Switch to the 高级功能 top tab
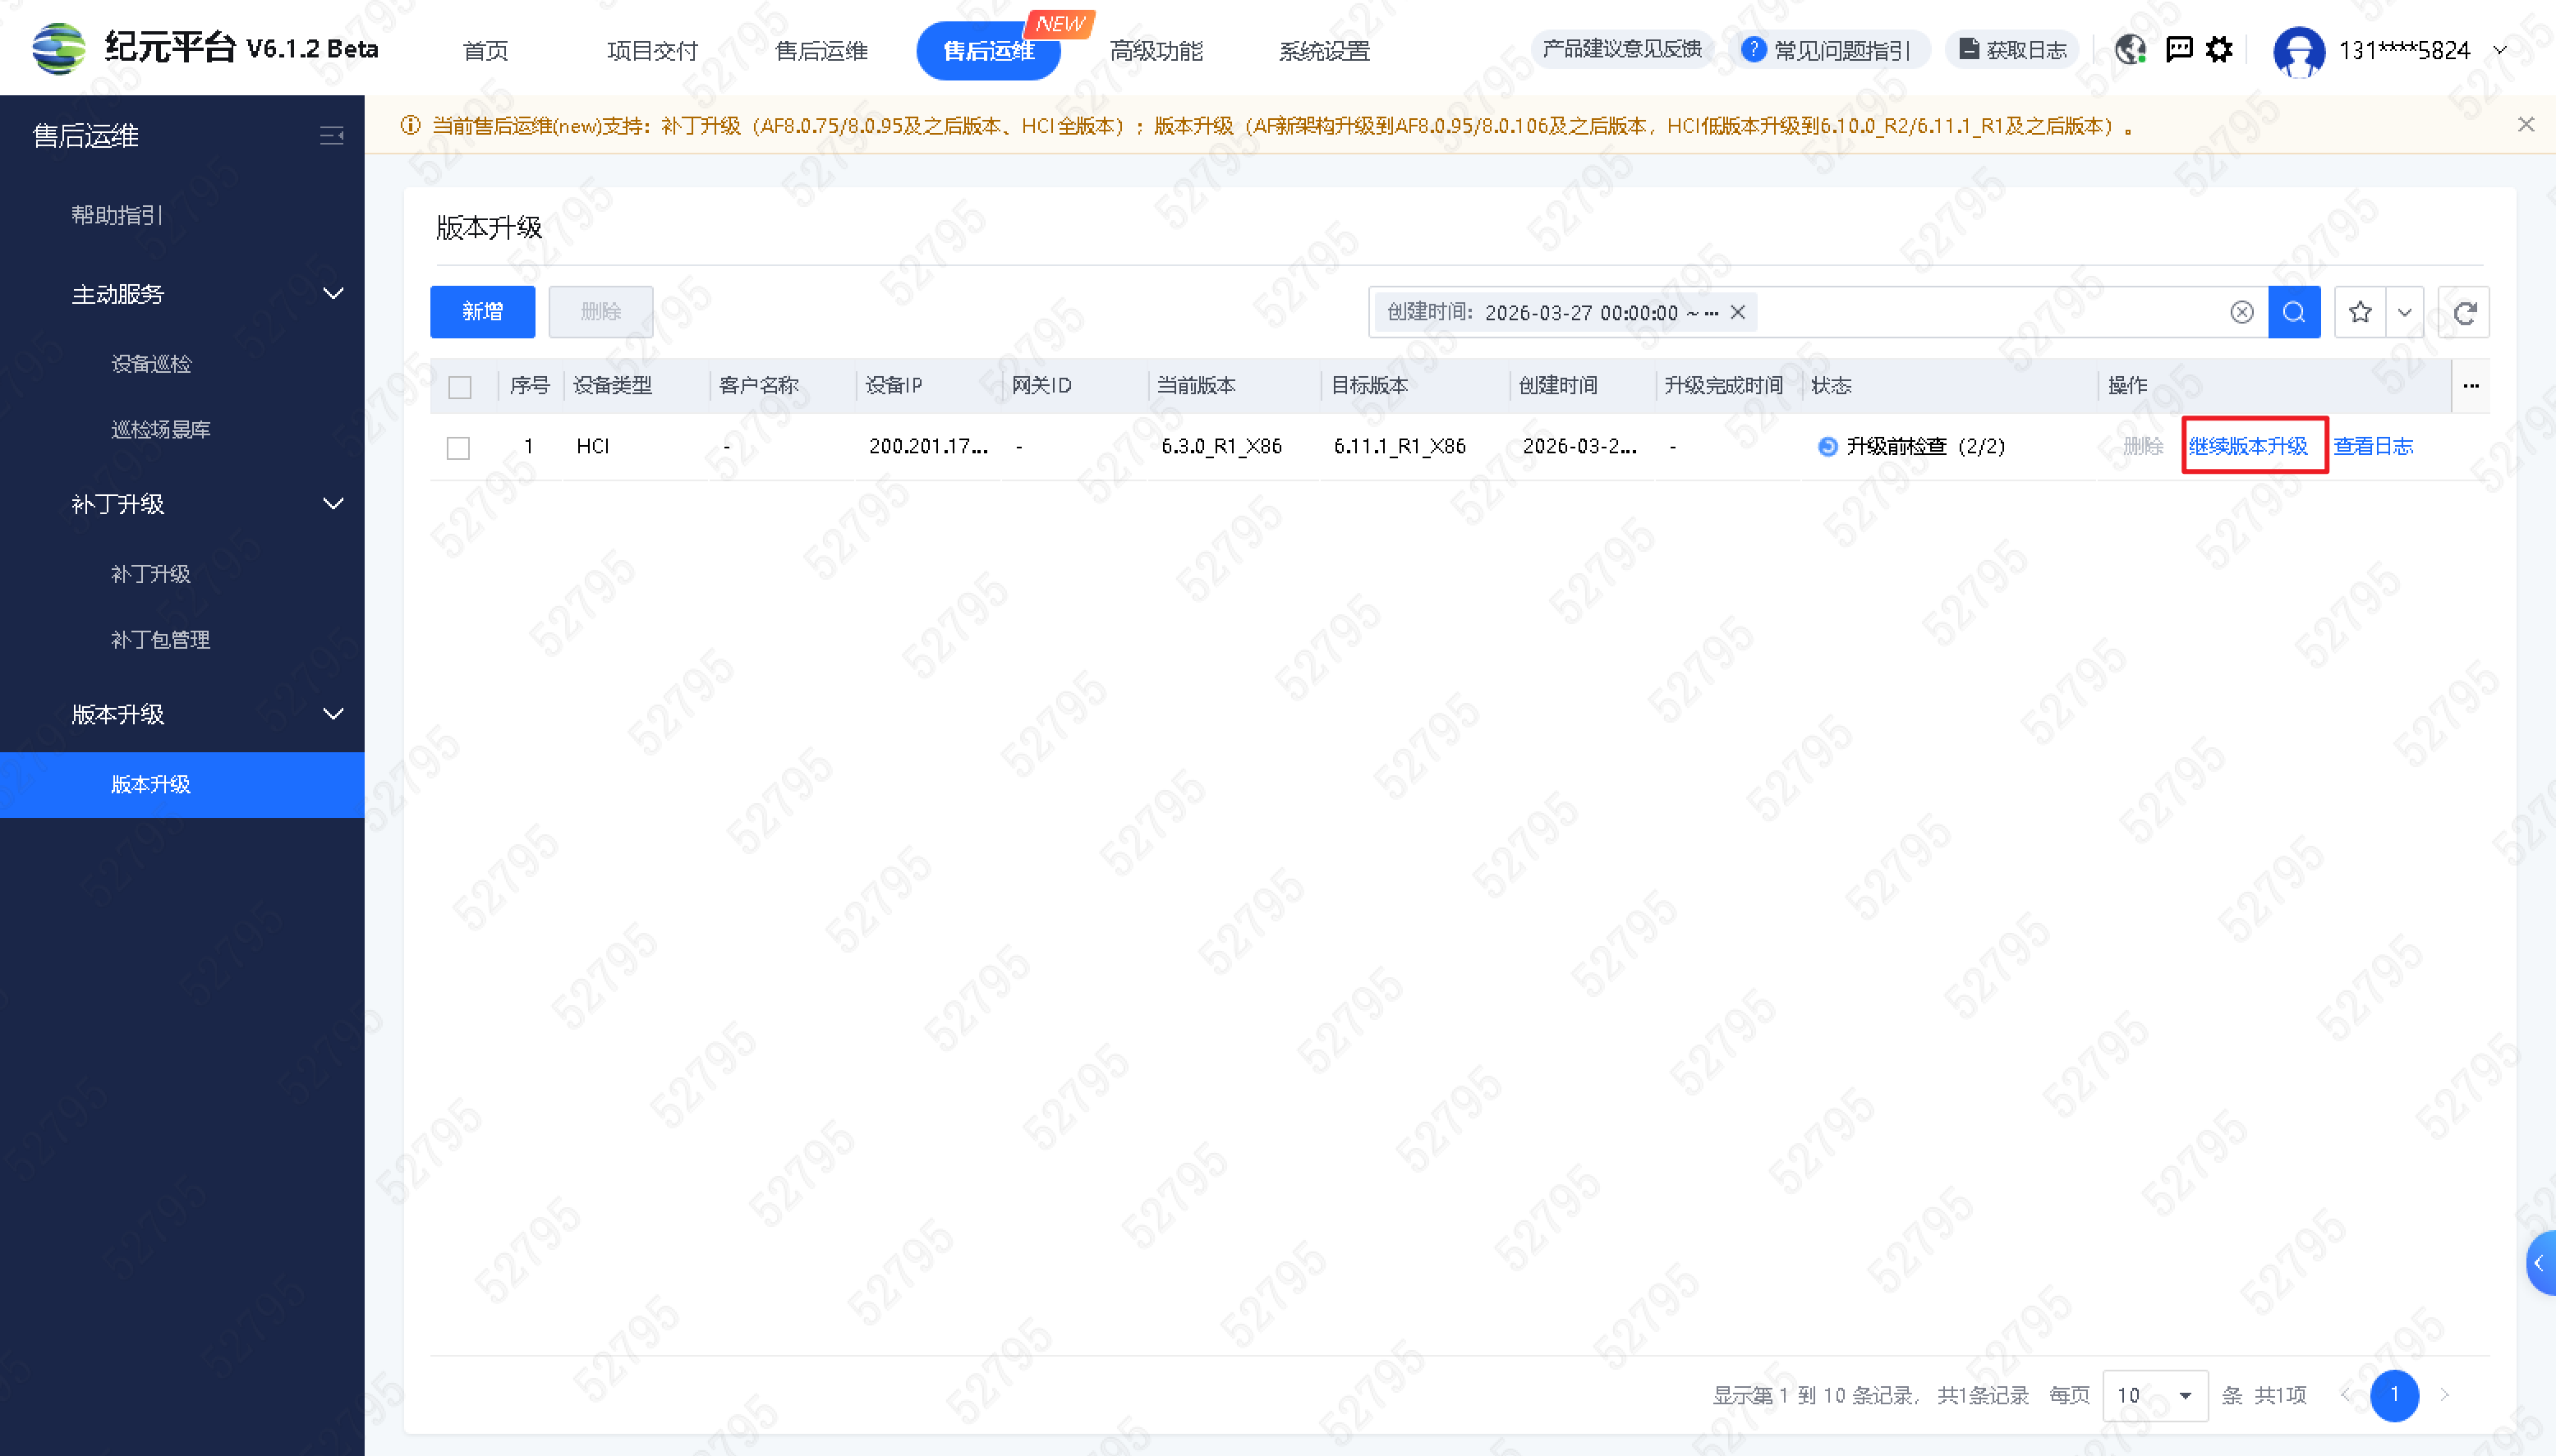 tap(1156, 50)
